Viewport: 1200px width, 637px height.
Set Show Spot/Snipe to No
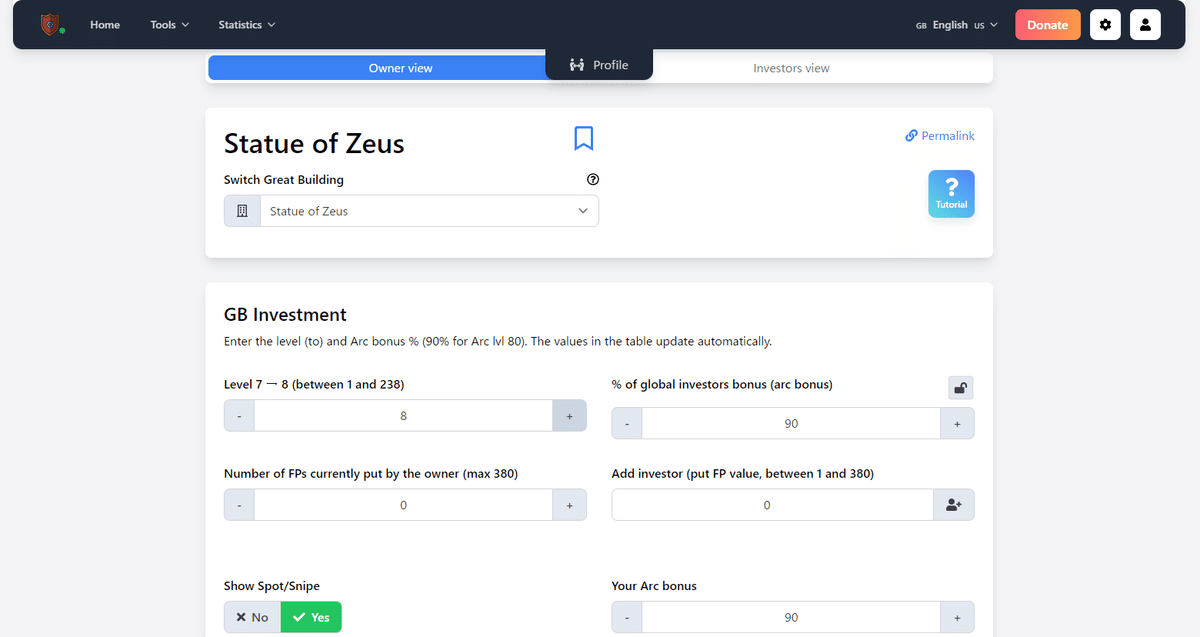coord(252,617)
